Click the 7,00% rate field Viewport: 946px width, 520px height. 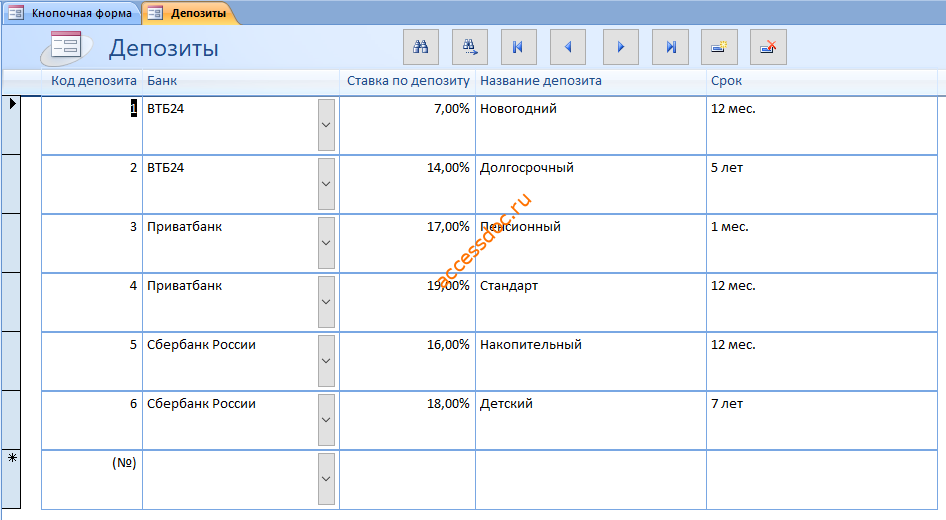tap(407, 125)
